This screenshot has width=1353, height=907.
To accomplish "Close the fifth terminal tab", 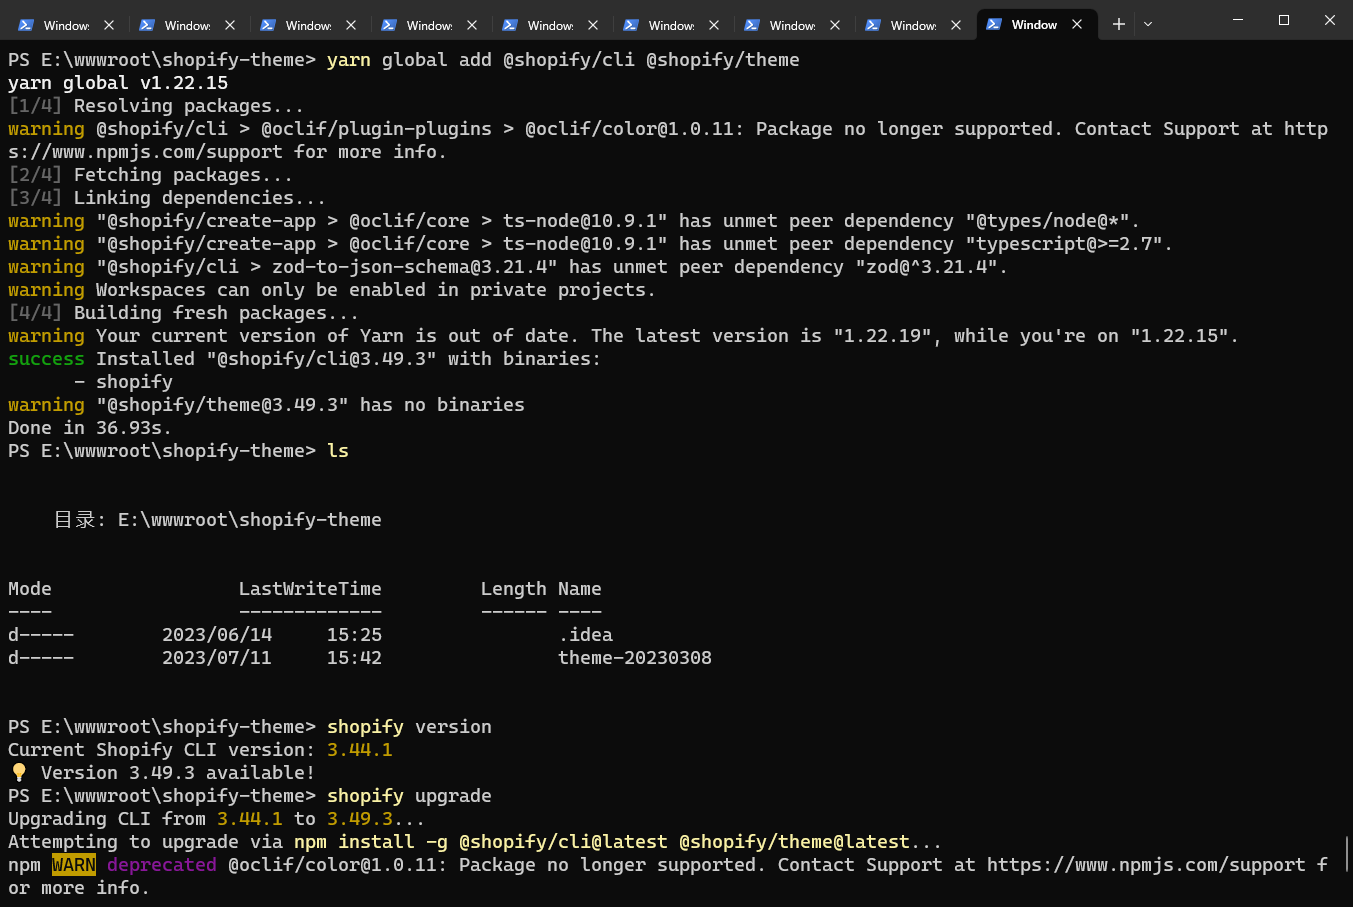I will 593,25.
